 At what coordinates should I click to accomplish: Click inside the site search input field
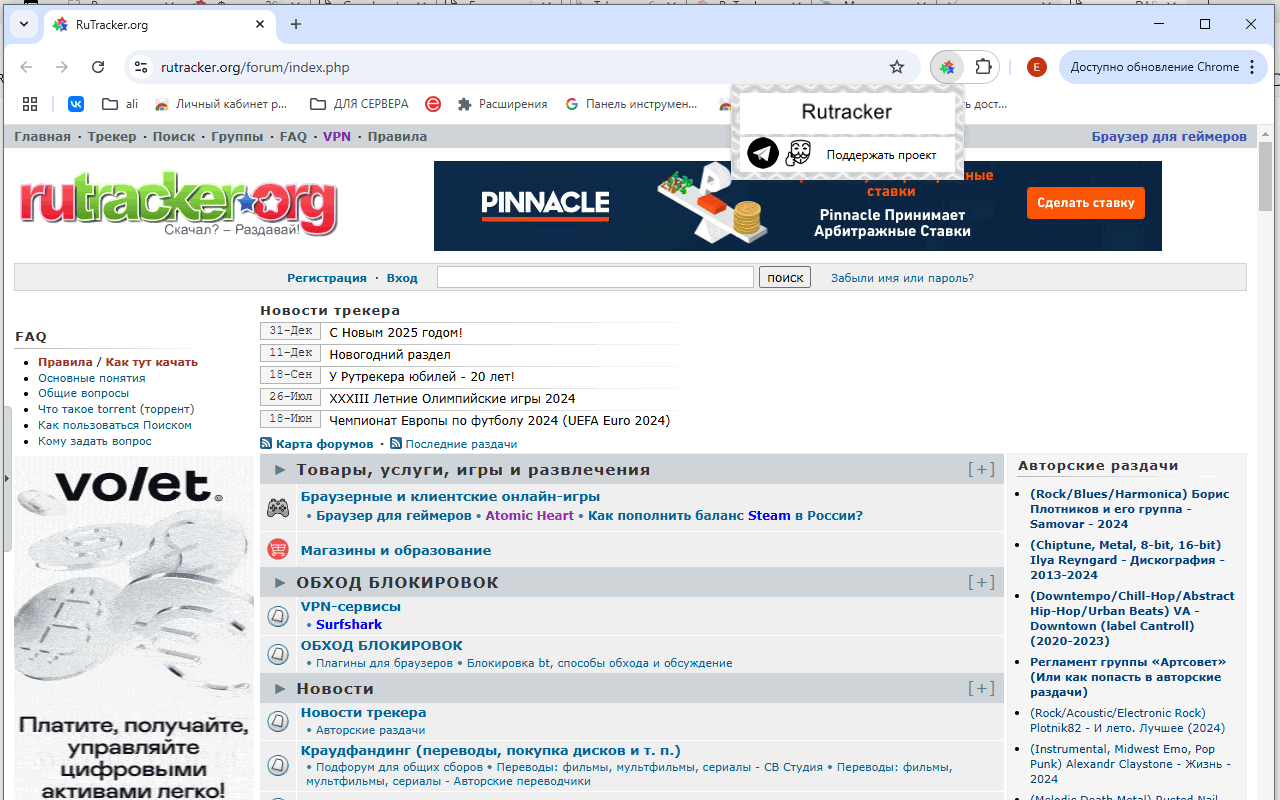[595, 276]
